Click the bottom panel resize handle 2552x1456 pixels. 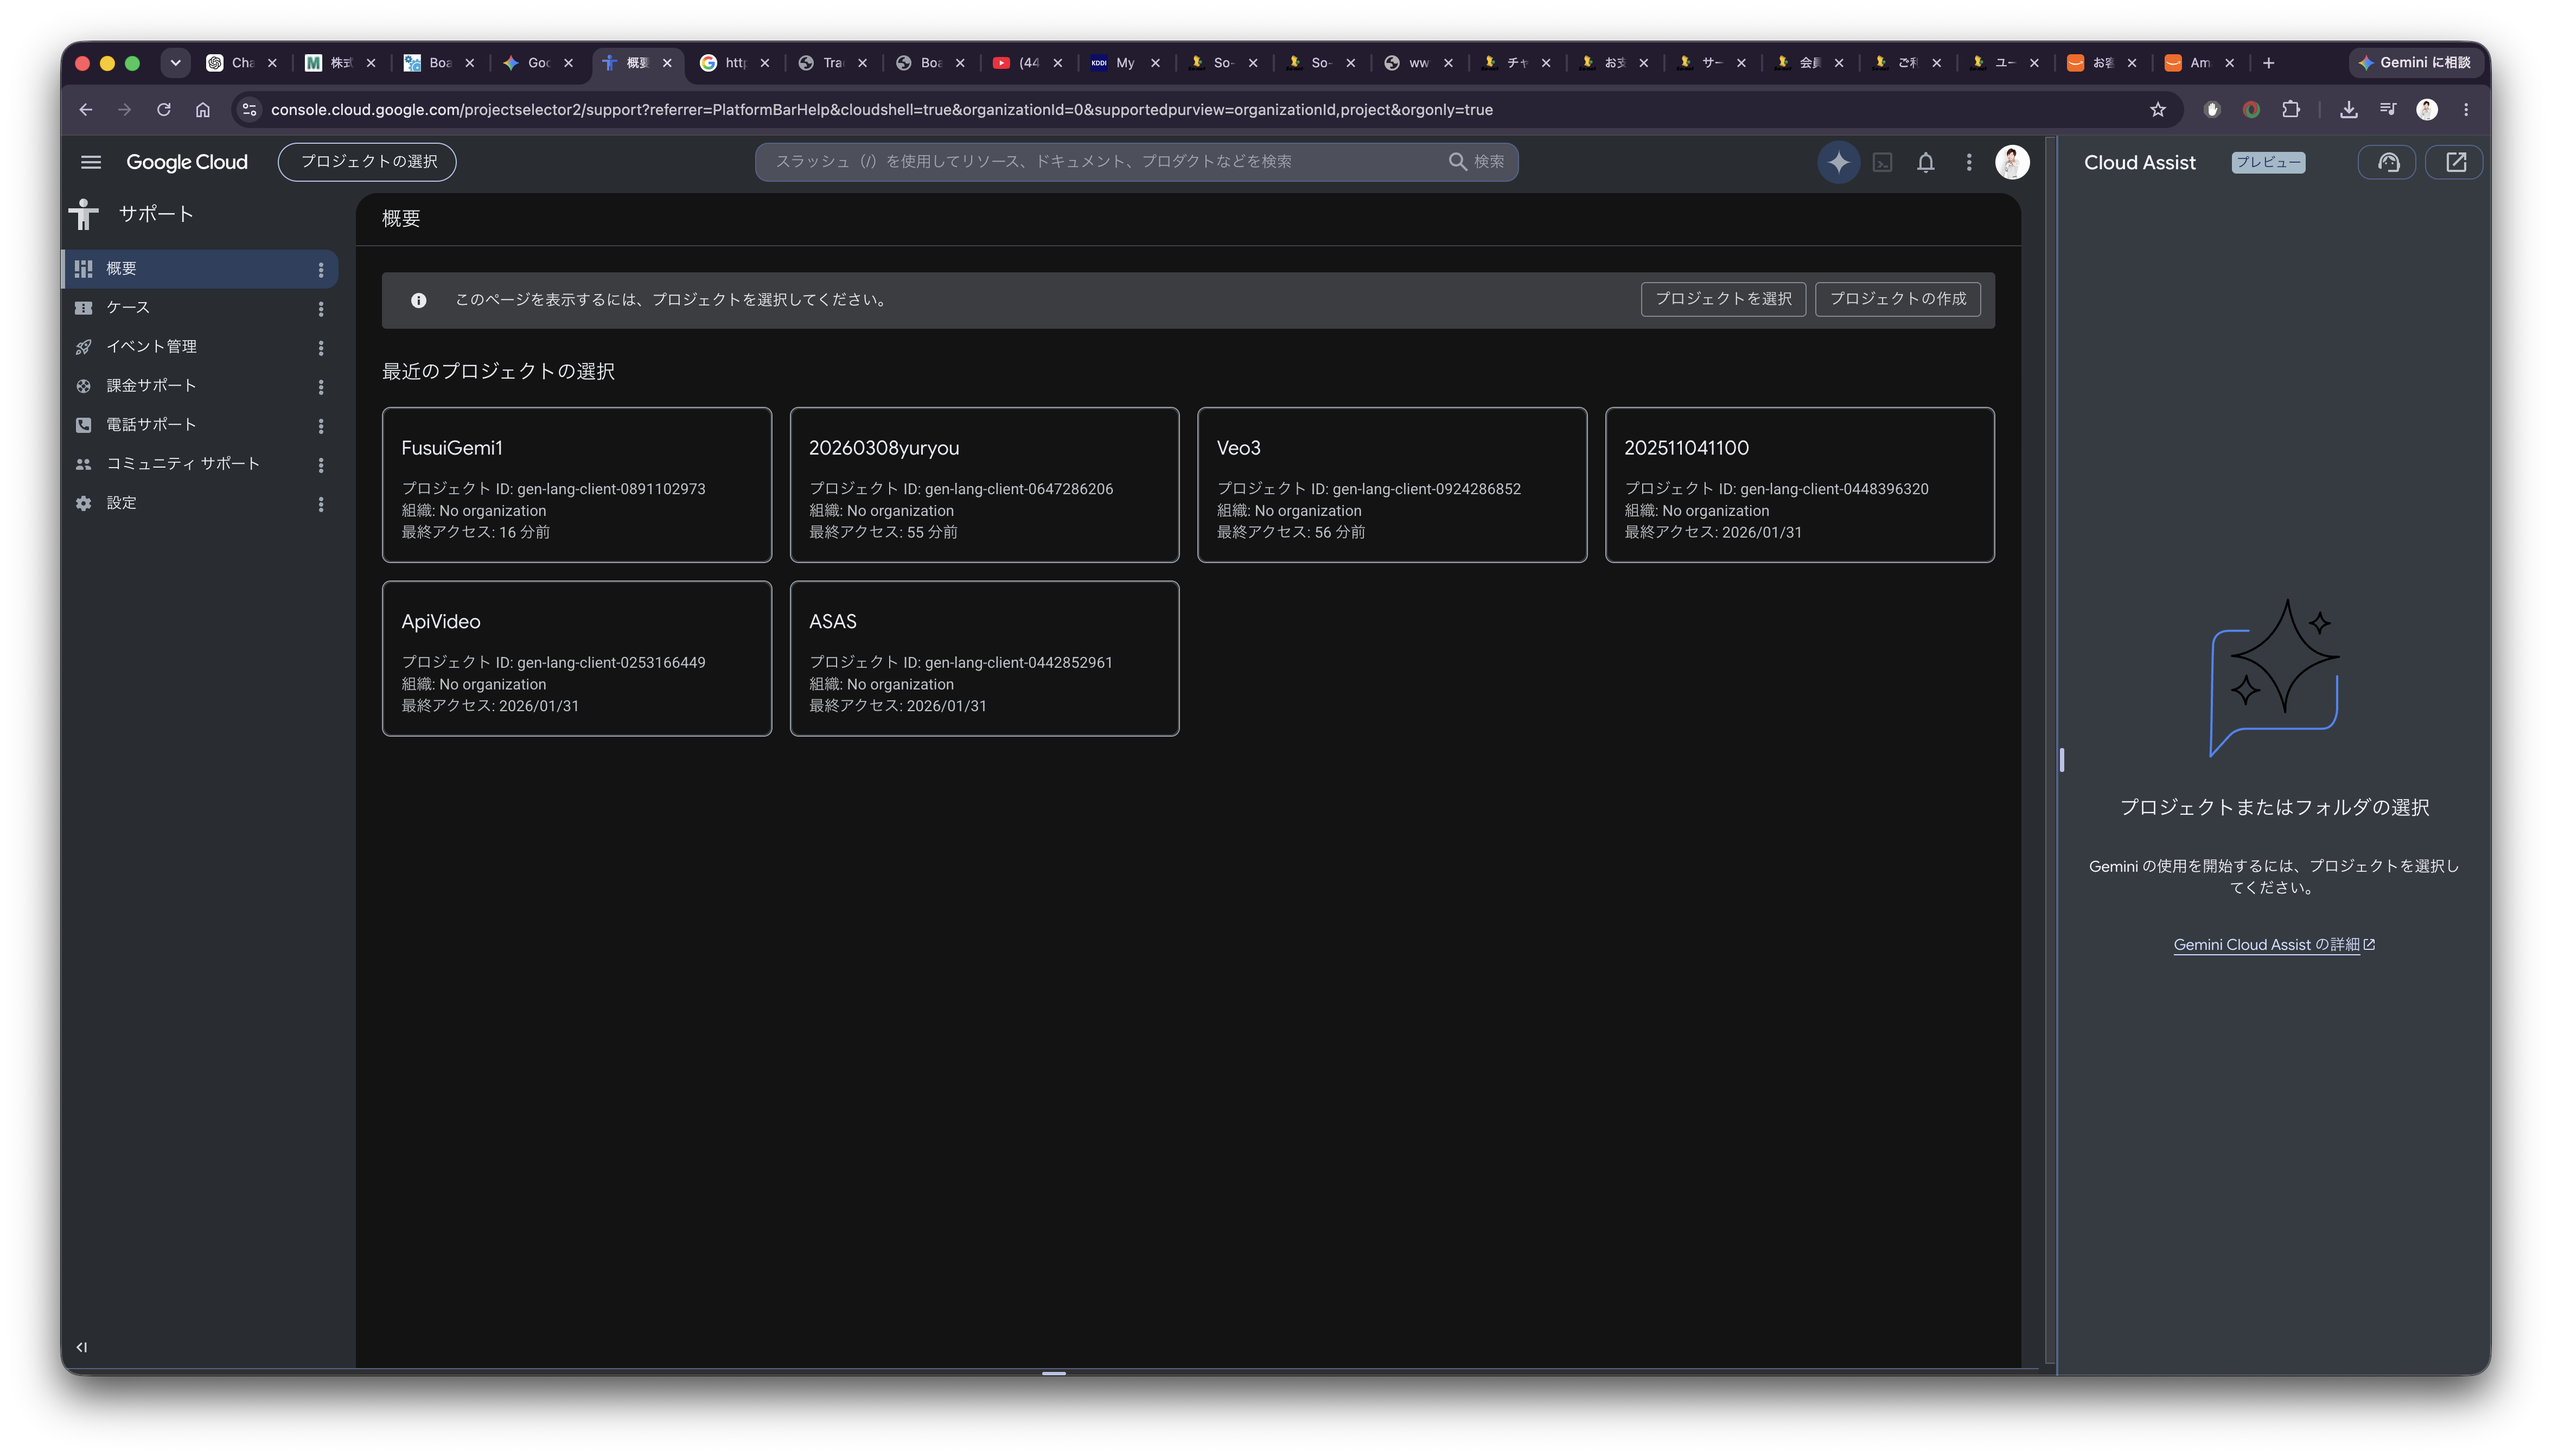click(x=1053, y=1373)
